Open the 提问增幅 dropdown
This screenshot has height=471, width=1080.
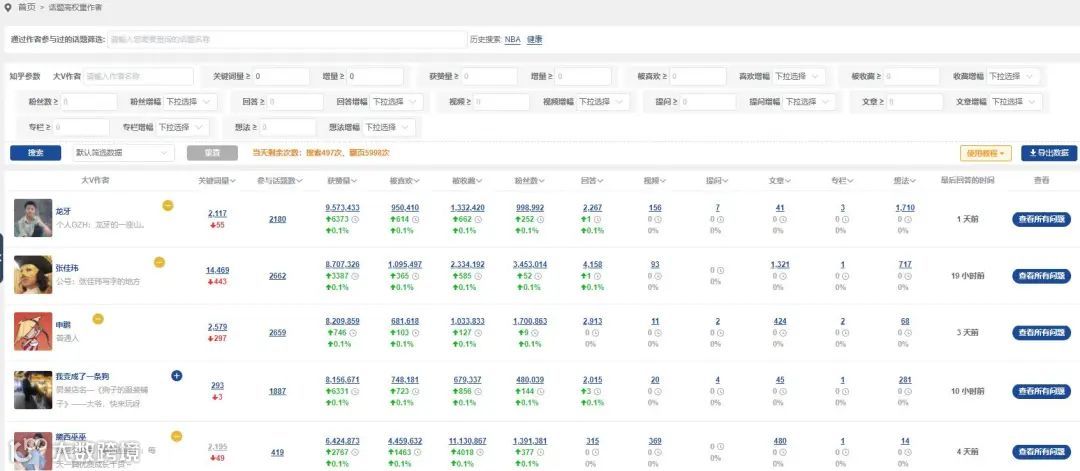click(x=809, y=102)
